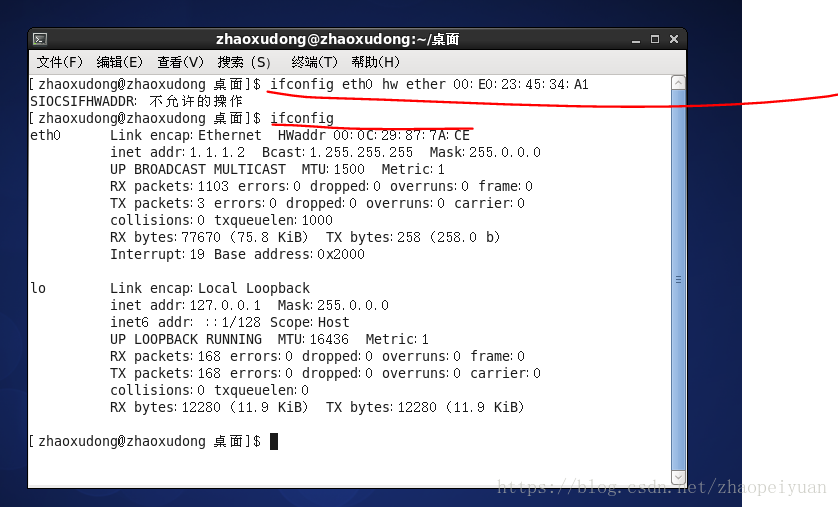Click the vertical scrollbar thumb
This screenshot has height=507, width=838.
tap(678, 280)
